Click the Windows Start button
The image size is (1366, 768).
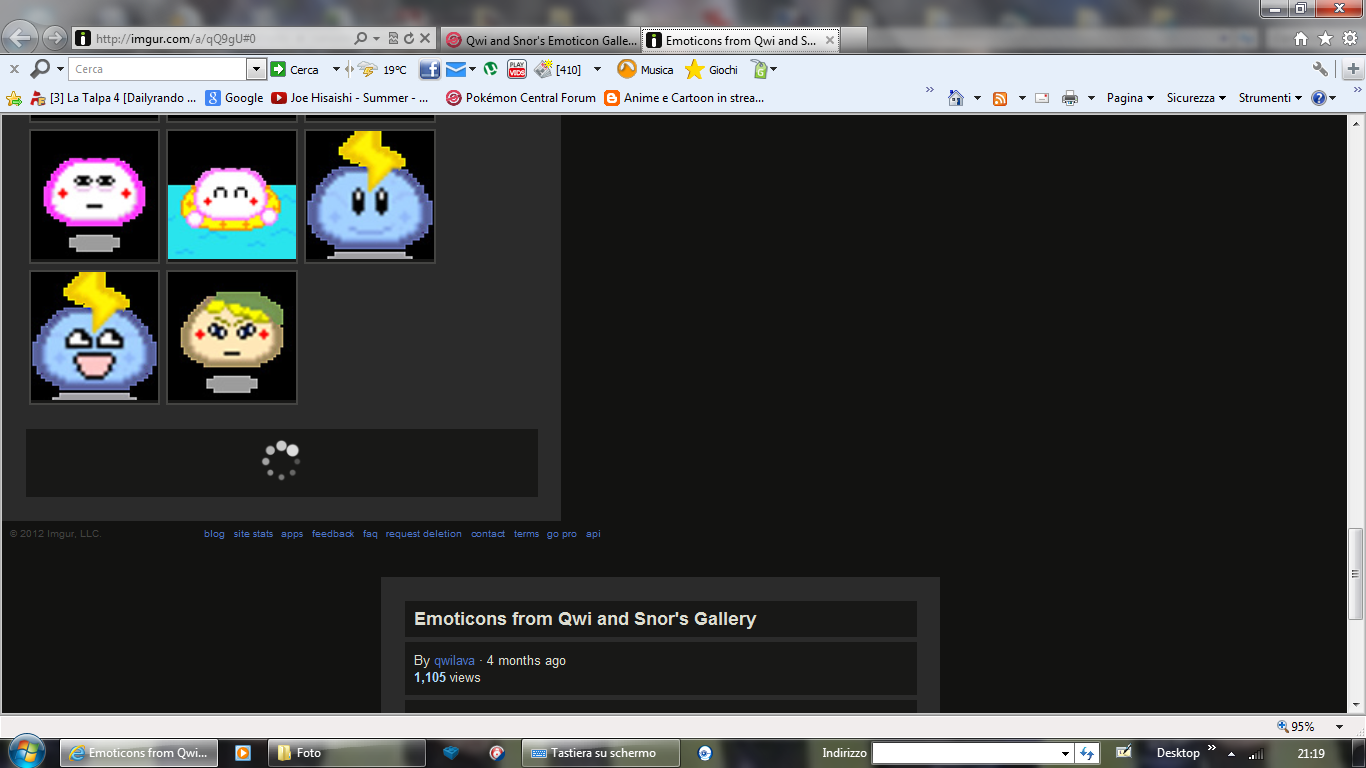(x=26, y=752)
